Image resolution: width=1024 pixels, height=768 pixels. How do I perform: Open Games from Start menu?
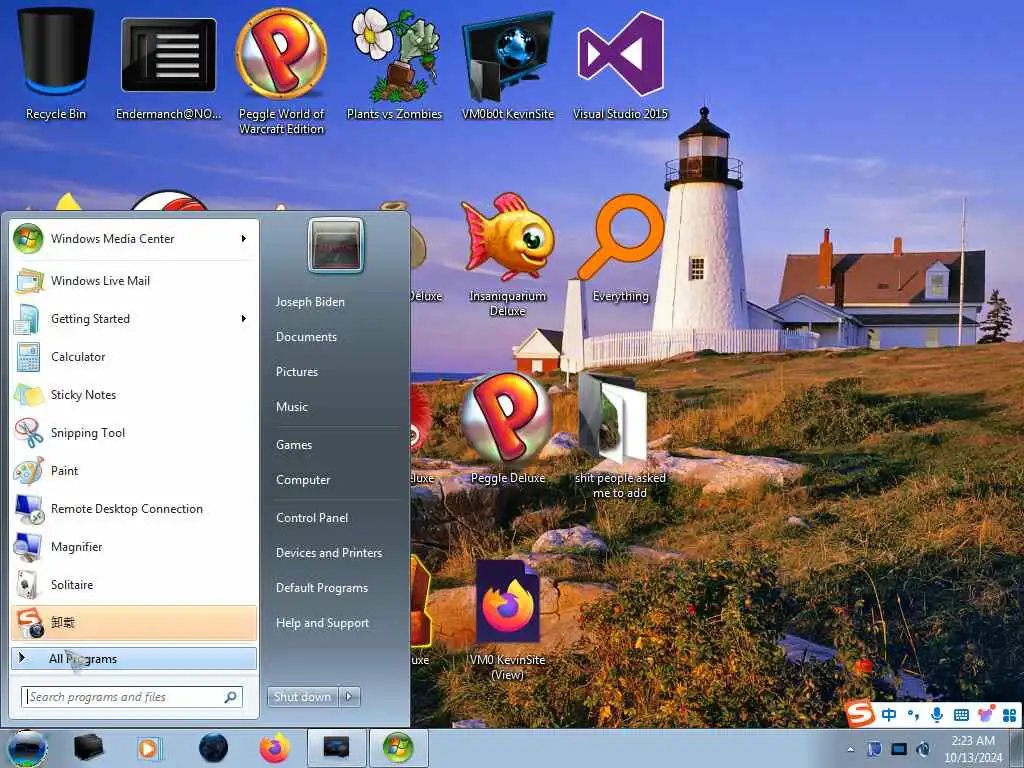click(x=294, y=445)
